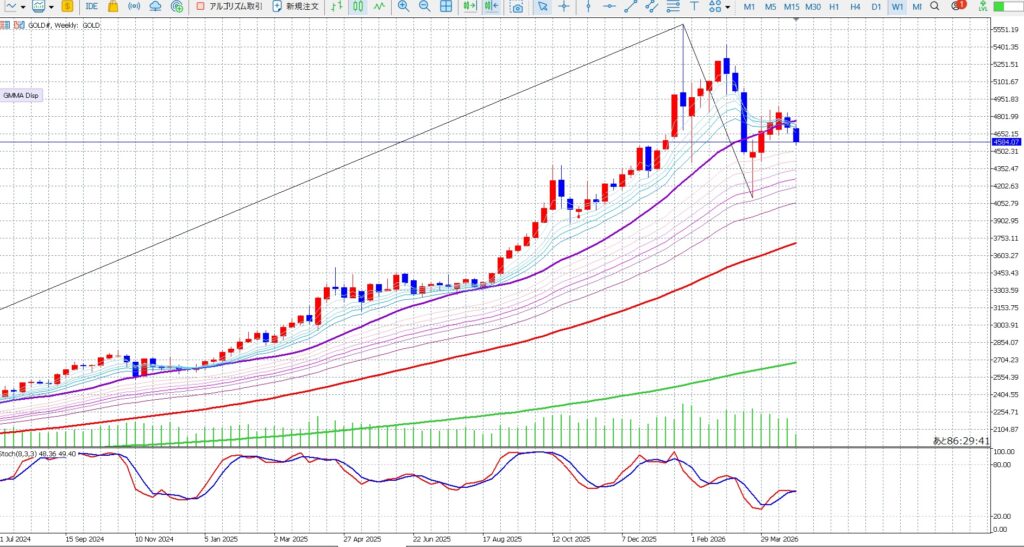Viewport: 1024px width, 547px height.
Task: Take a chart screenshot with camera icon
Action: click(517, 7)
